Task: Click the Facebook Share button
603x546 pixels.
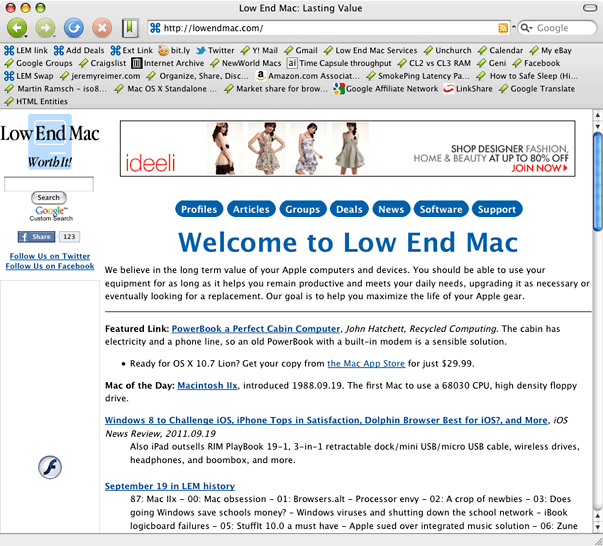Action: click(x=37, y=237)
